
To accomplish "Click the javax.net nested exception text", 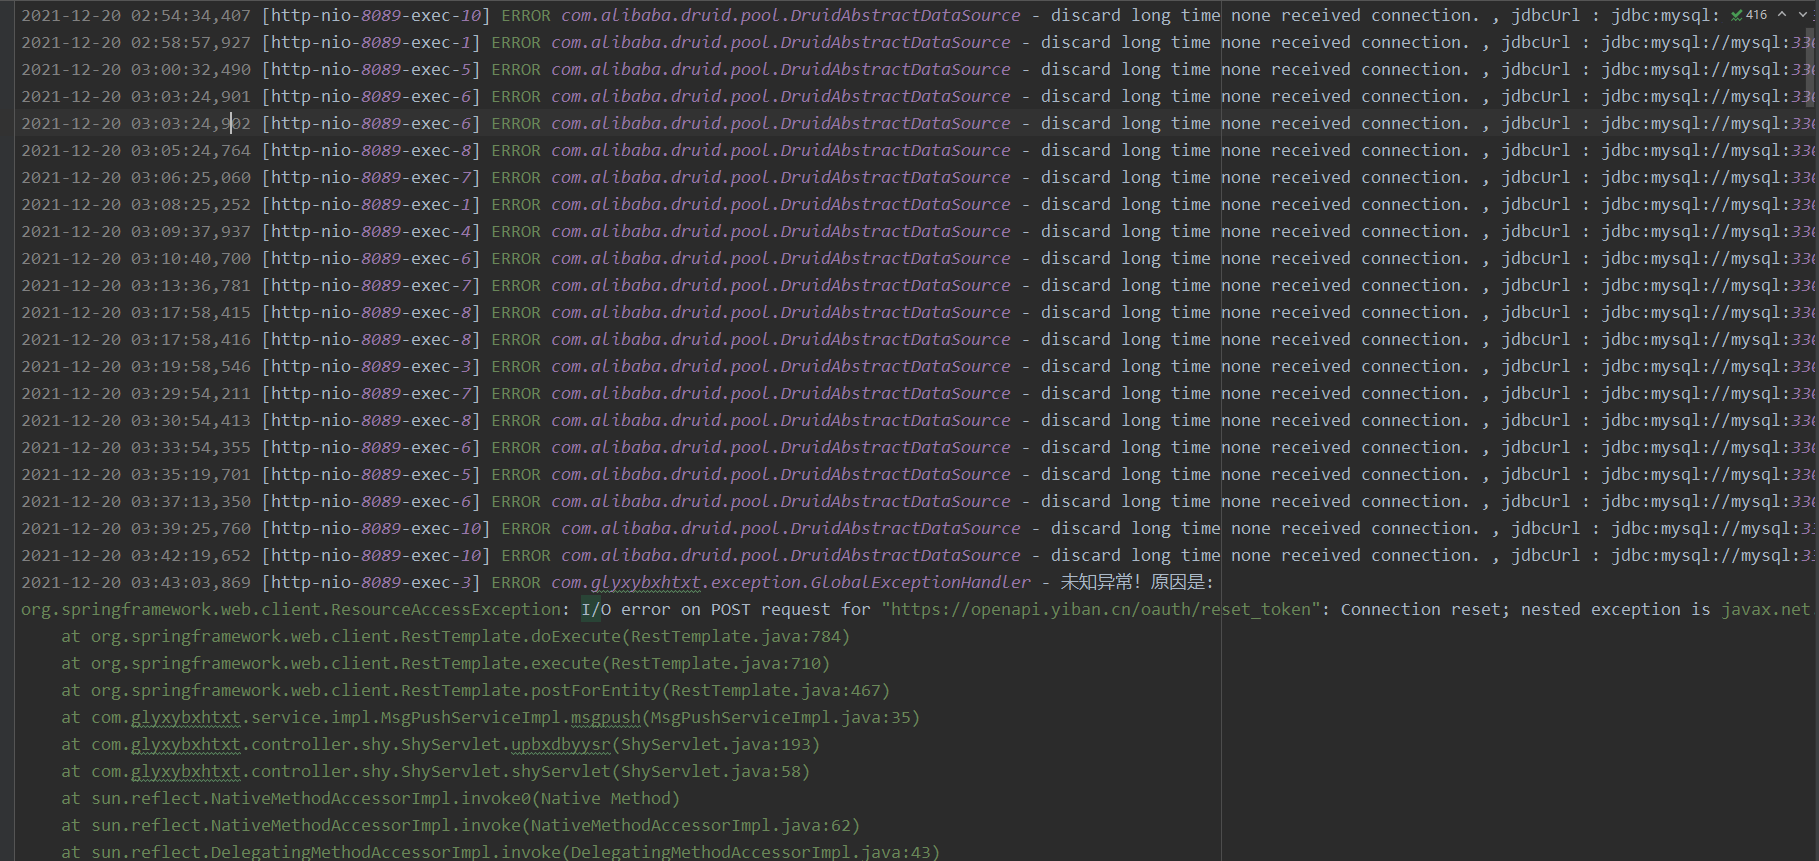I will (x=1765, y=609).
